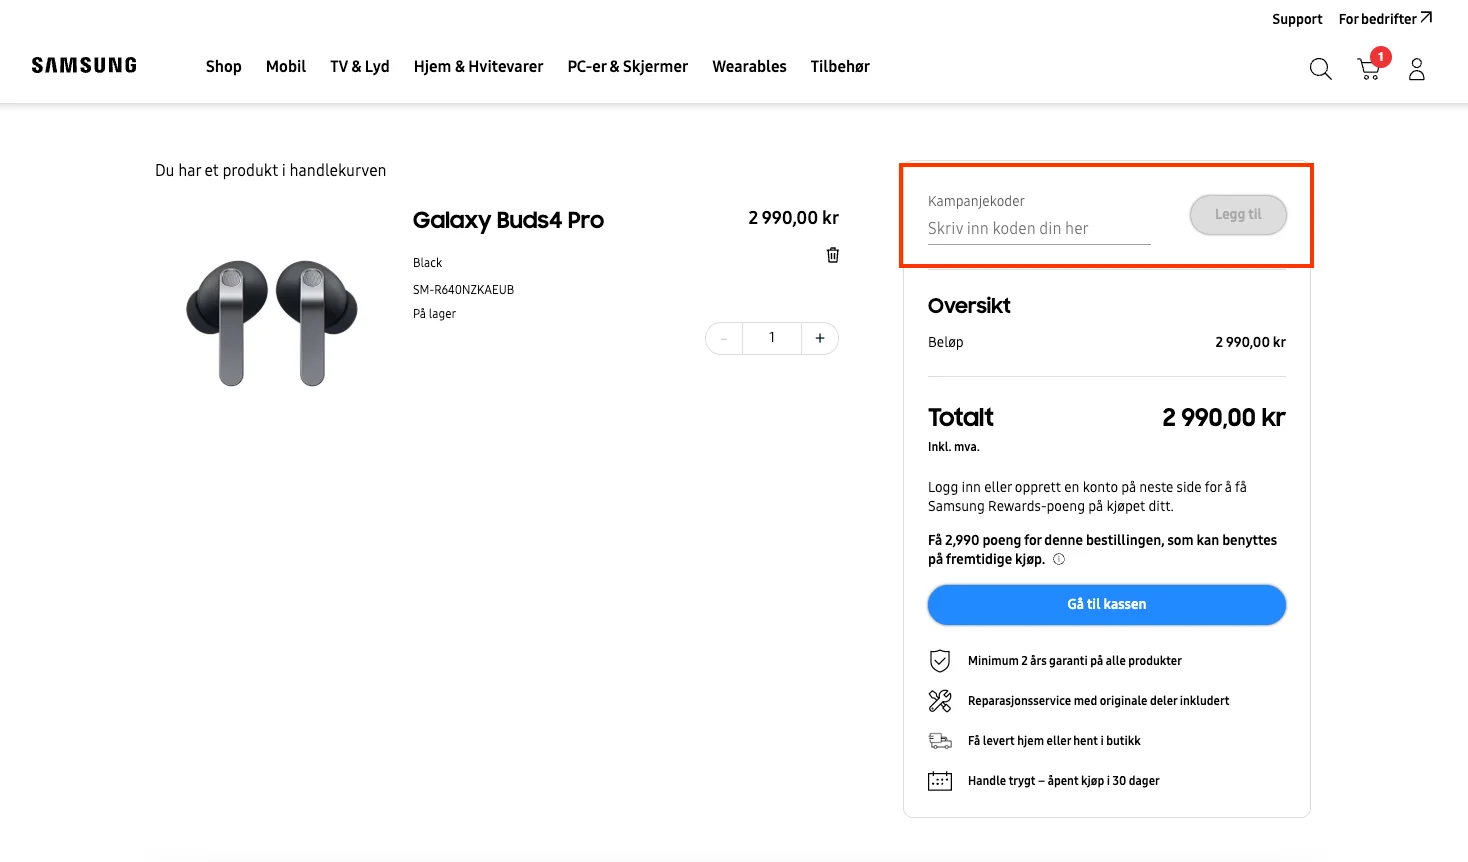The width and height of the screenshot is (1468, 862).
Task: Open the For bedrifter link
Action: click(1378, 19)
